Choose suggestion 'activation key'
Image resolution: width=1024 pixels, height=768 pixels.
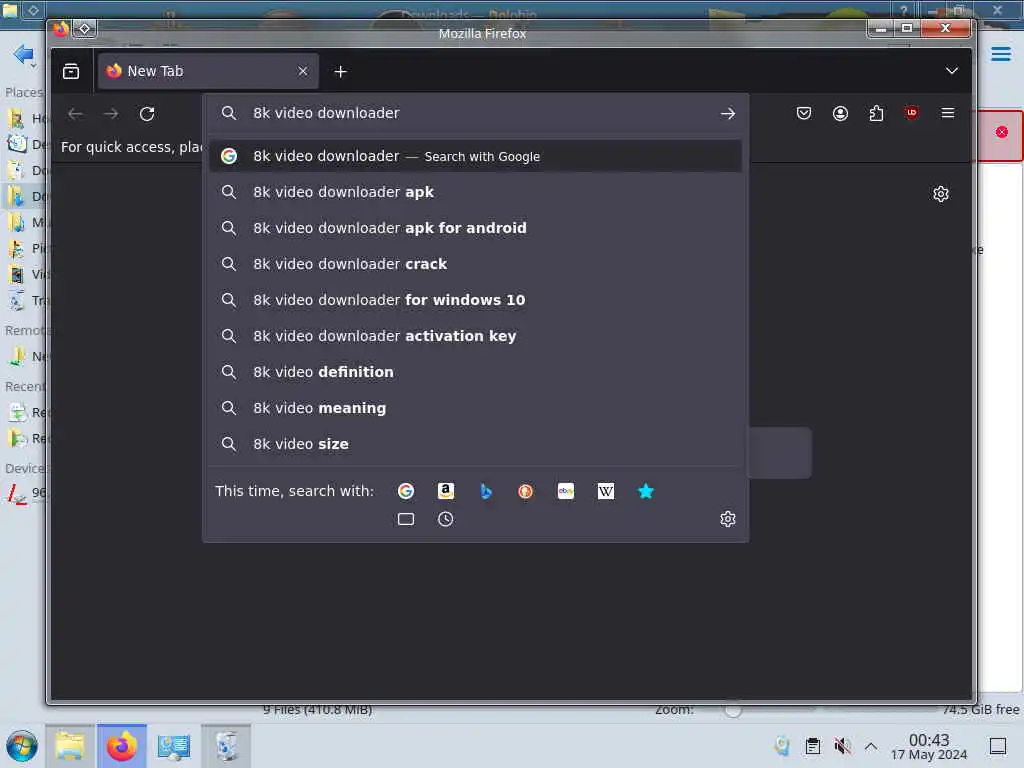tap(475, 336)
